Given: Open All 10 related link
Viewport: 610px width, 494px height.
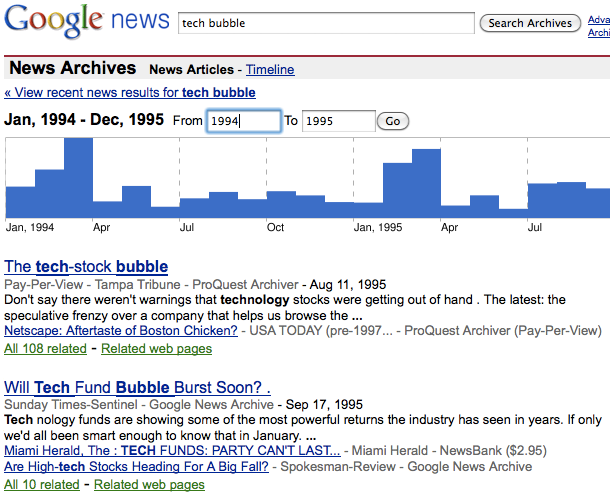Looking at the screenshot, I should click(x=42, y=485).
